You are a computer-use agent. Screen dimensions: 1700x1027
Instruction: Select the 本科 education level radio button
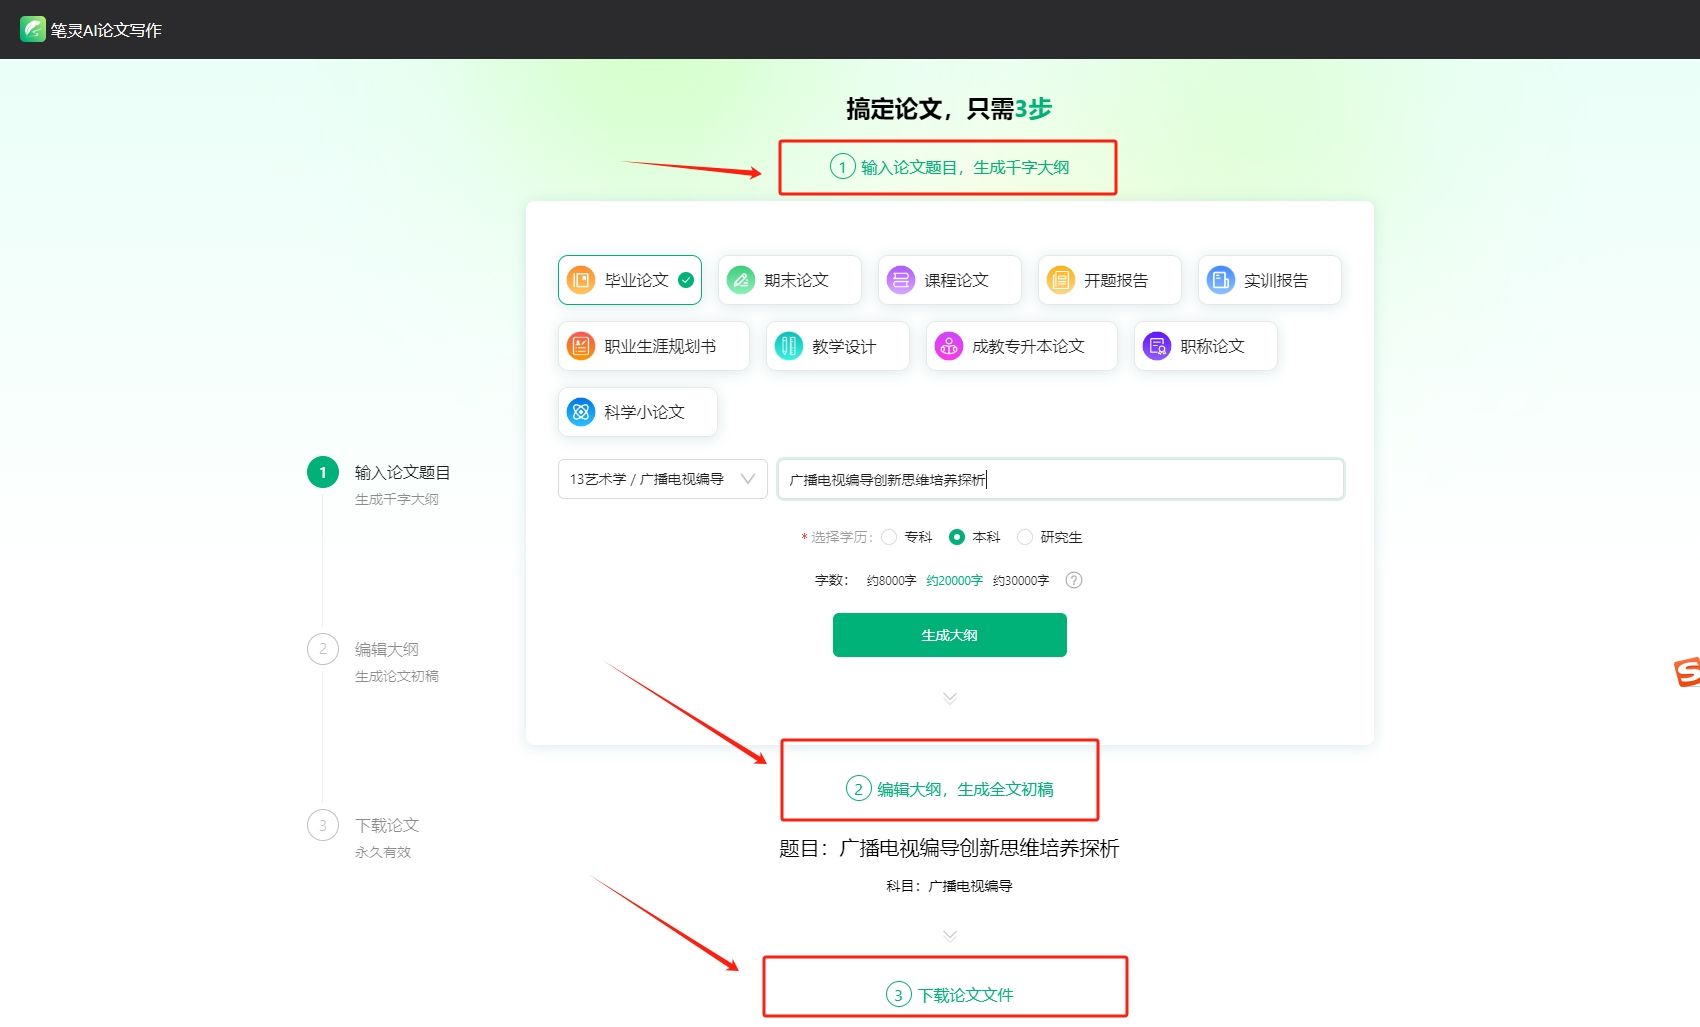(958, 537)
